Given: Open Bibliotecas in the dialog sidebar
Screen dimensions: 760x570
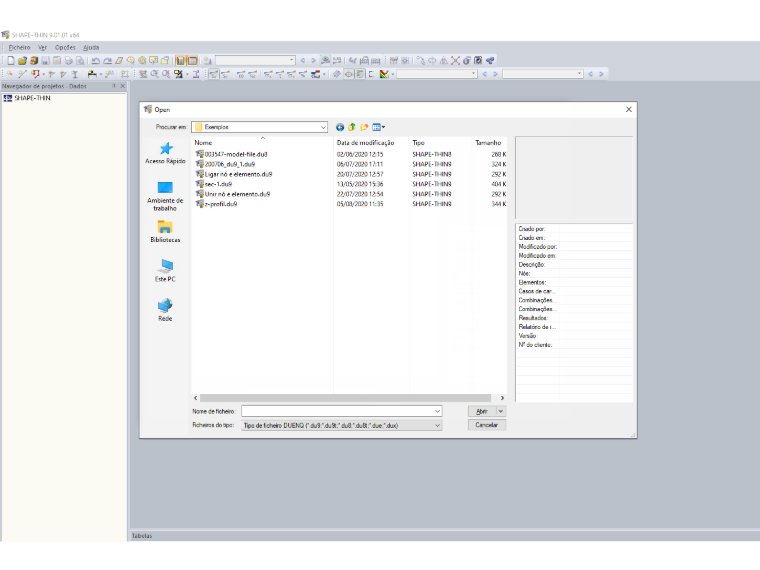Looking at the screenshot, I should pyautogui.click(x=165, y=231).
